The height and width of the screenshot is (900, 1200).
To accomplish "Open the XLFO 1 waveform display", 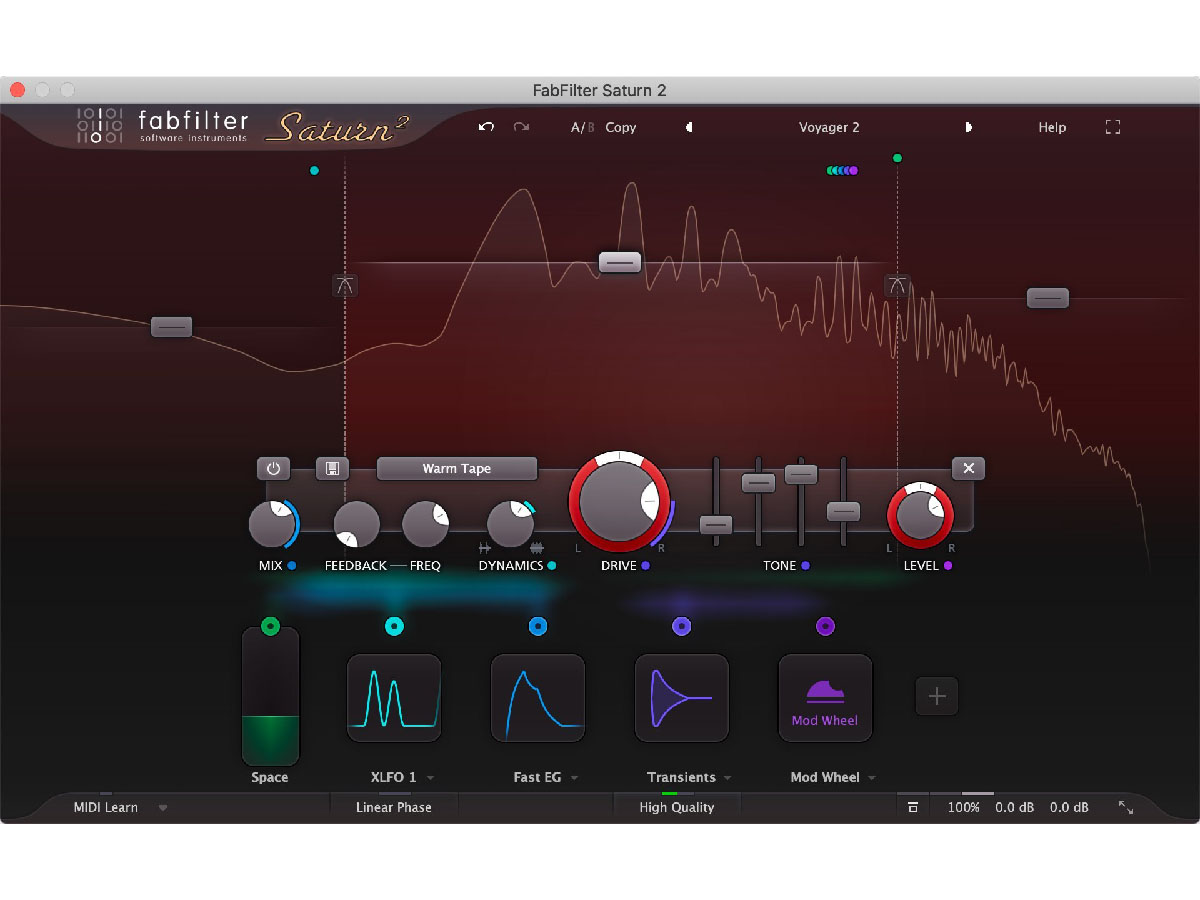I will (394, 697).
